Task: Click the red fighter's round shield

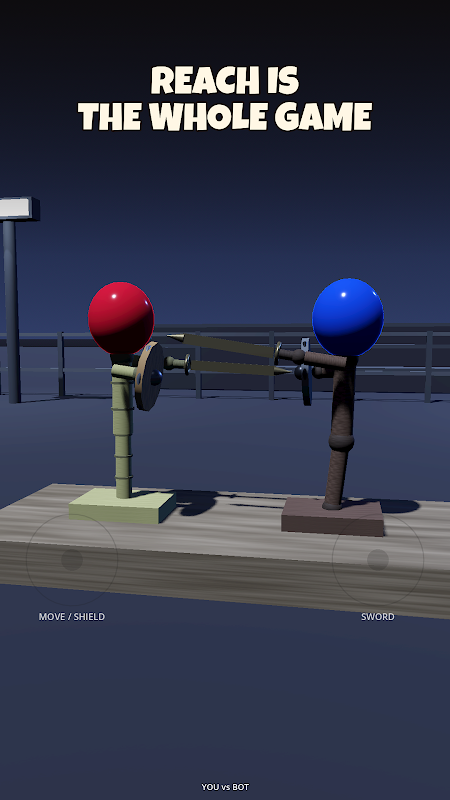Action: [148, 376]
